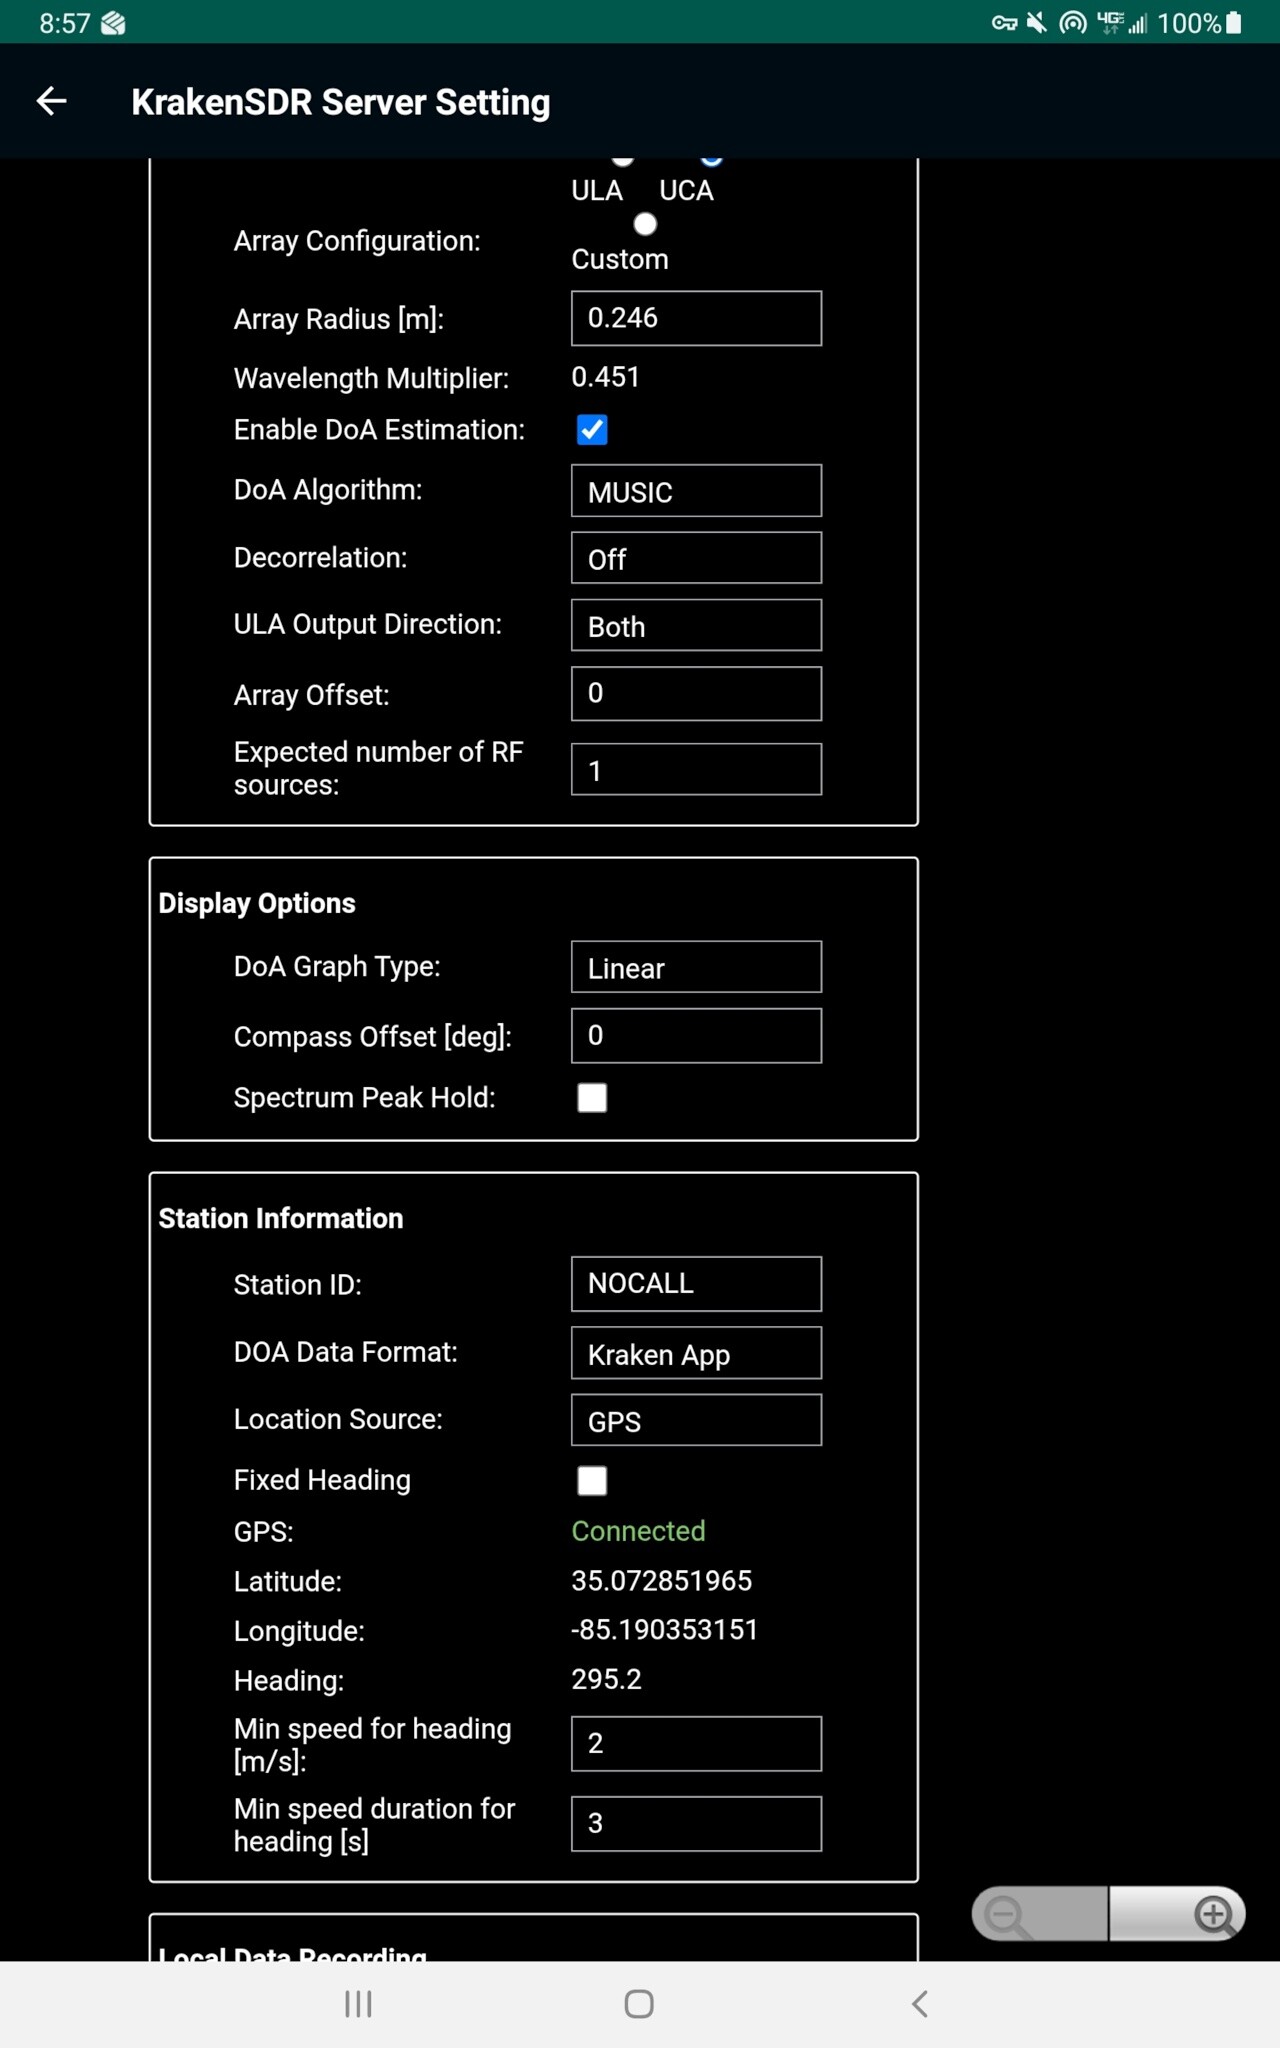
Task: Enable the Spectrum Peak Hold checkbox
Action: 592,1098
